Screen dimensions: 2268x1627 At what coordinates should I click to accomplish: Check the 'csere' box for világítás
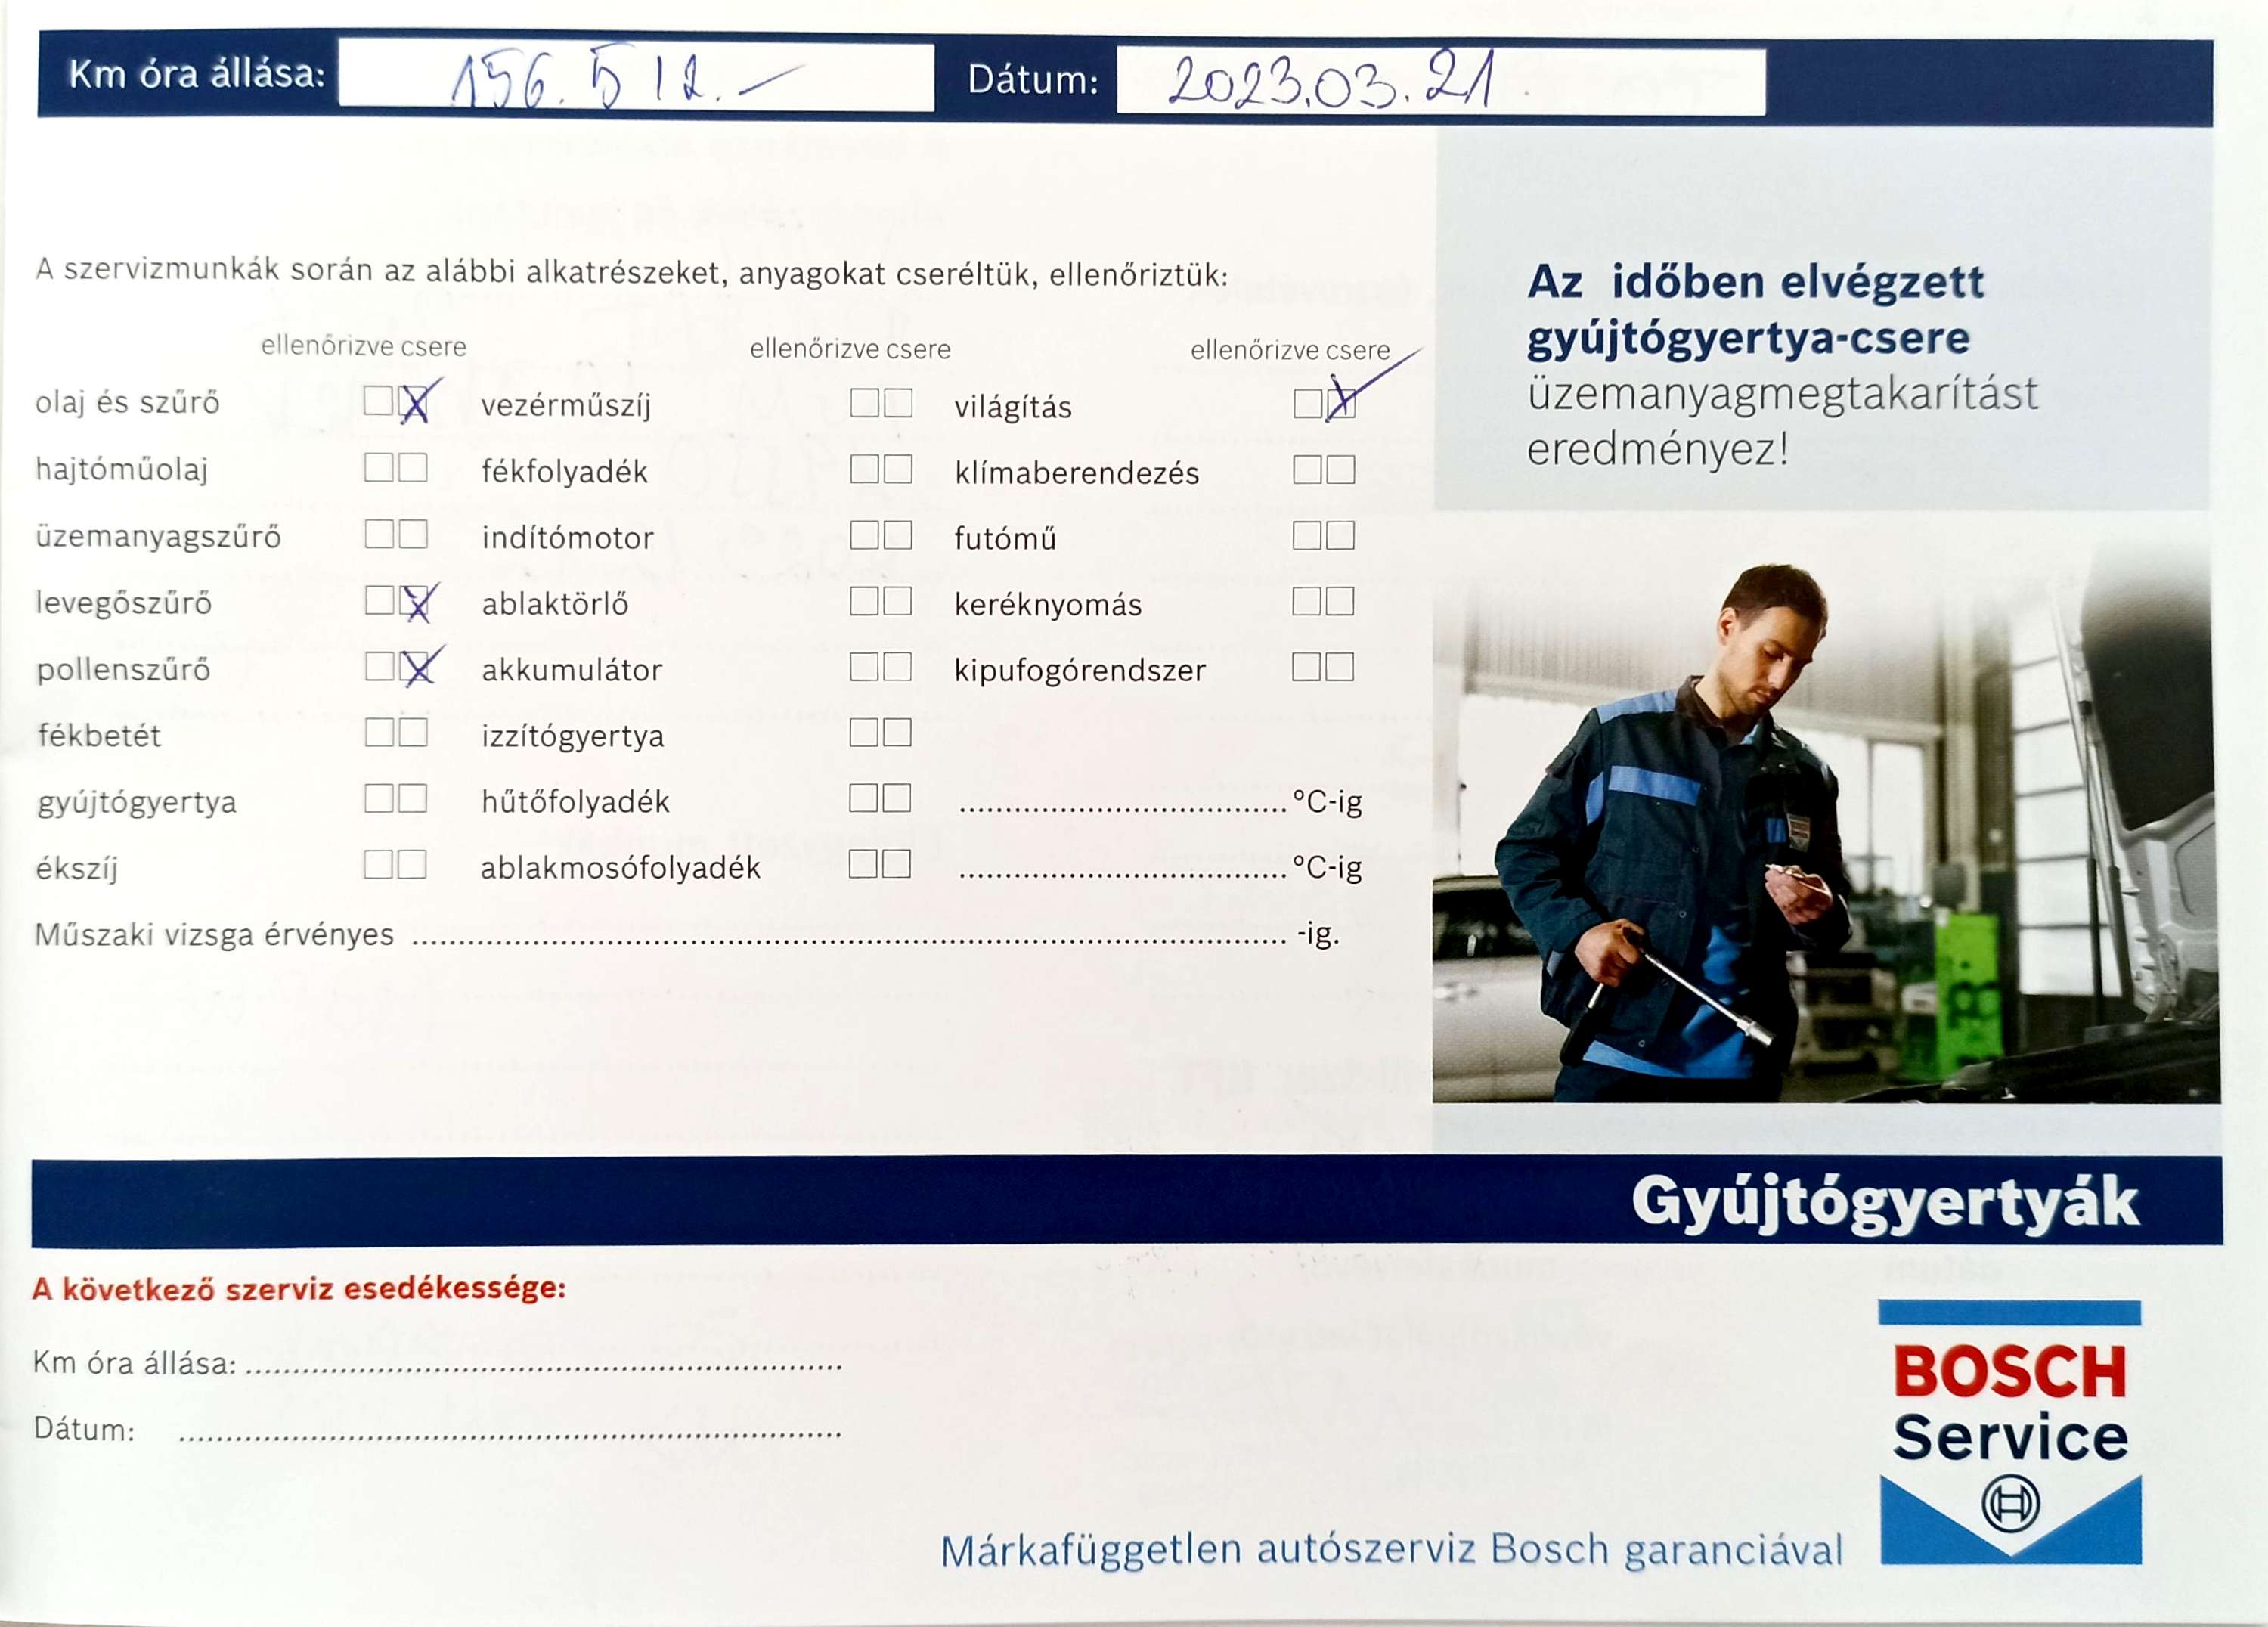click(x=1341, y=404)
